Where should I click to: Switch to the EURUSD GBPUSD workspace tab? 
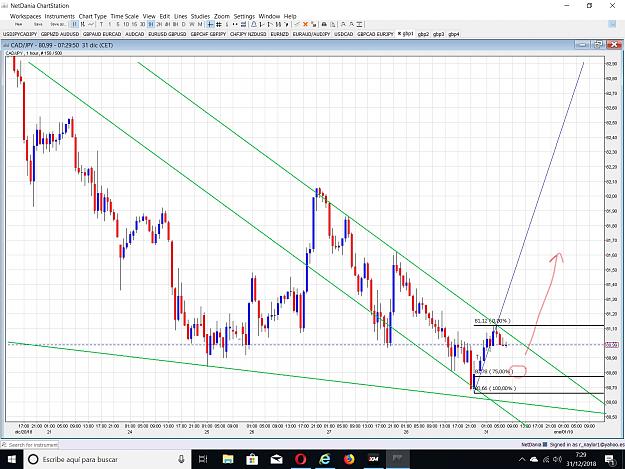(x=167, y=34)
